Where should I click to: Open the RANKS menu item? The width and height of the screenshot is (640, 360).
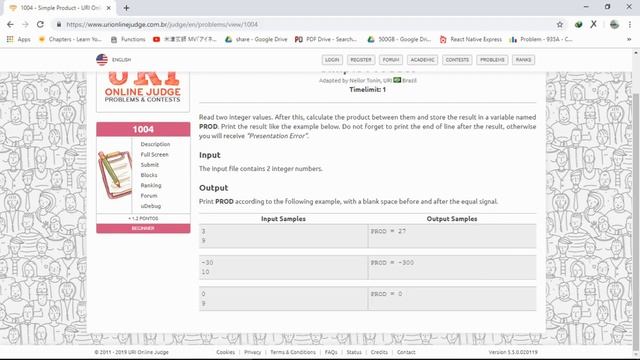click(523, 60)
